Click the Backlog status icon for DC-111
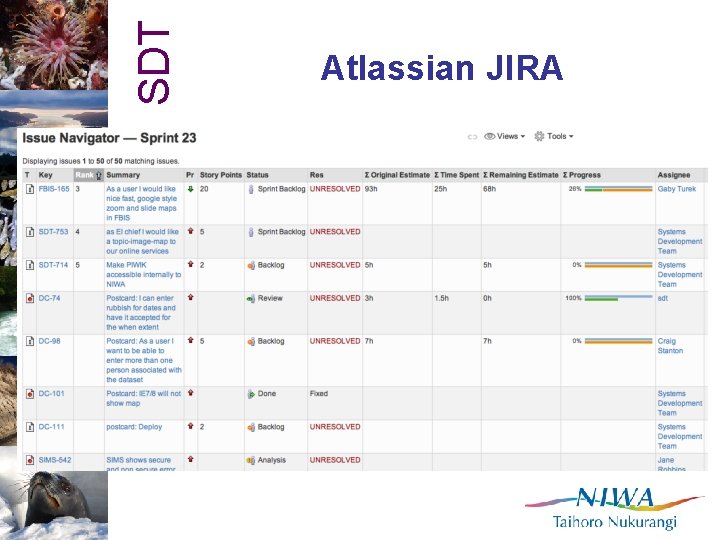 [251, 427]
